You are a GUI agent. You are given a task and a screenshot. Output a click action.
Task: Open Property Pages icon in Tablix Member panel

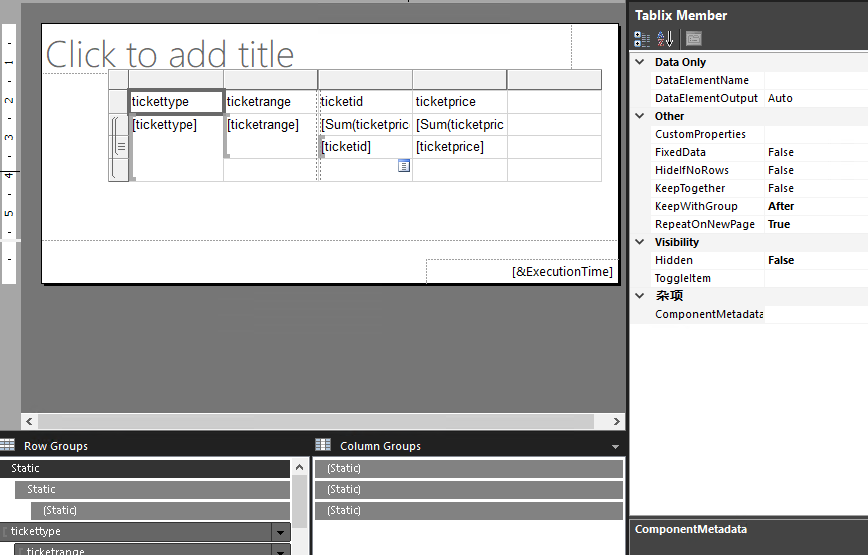pos(694,39)
